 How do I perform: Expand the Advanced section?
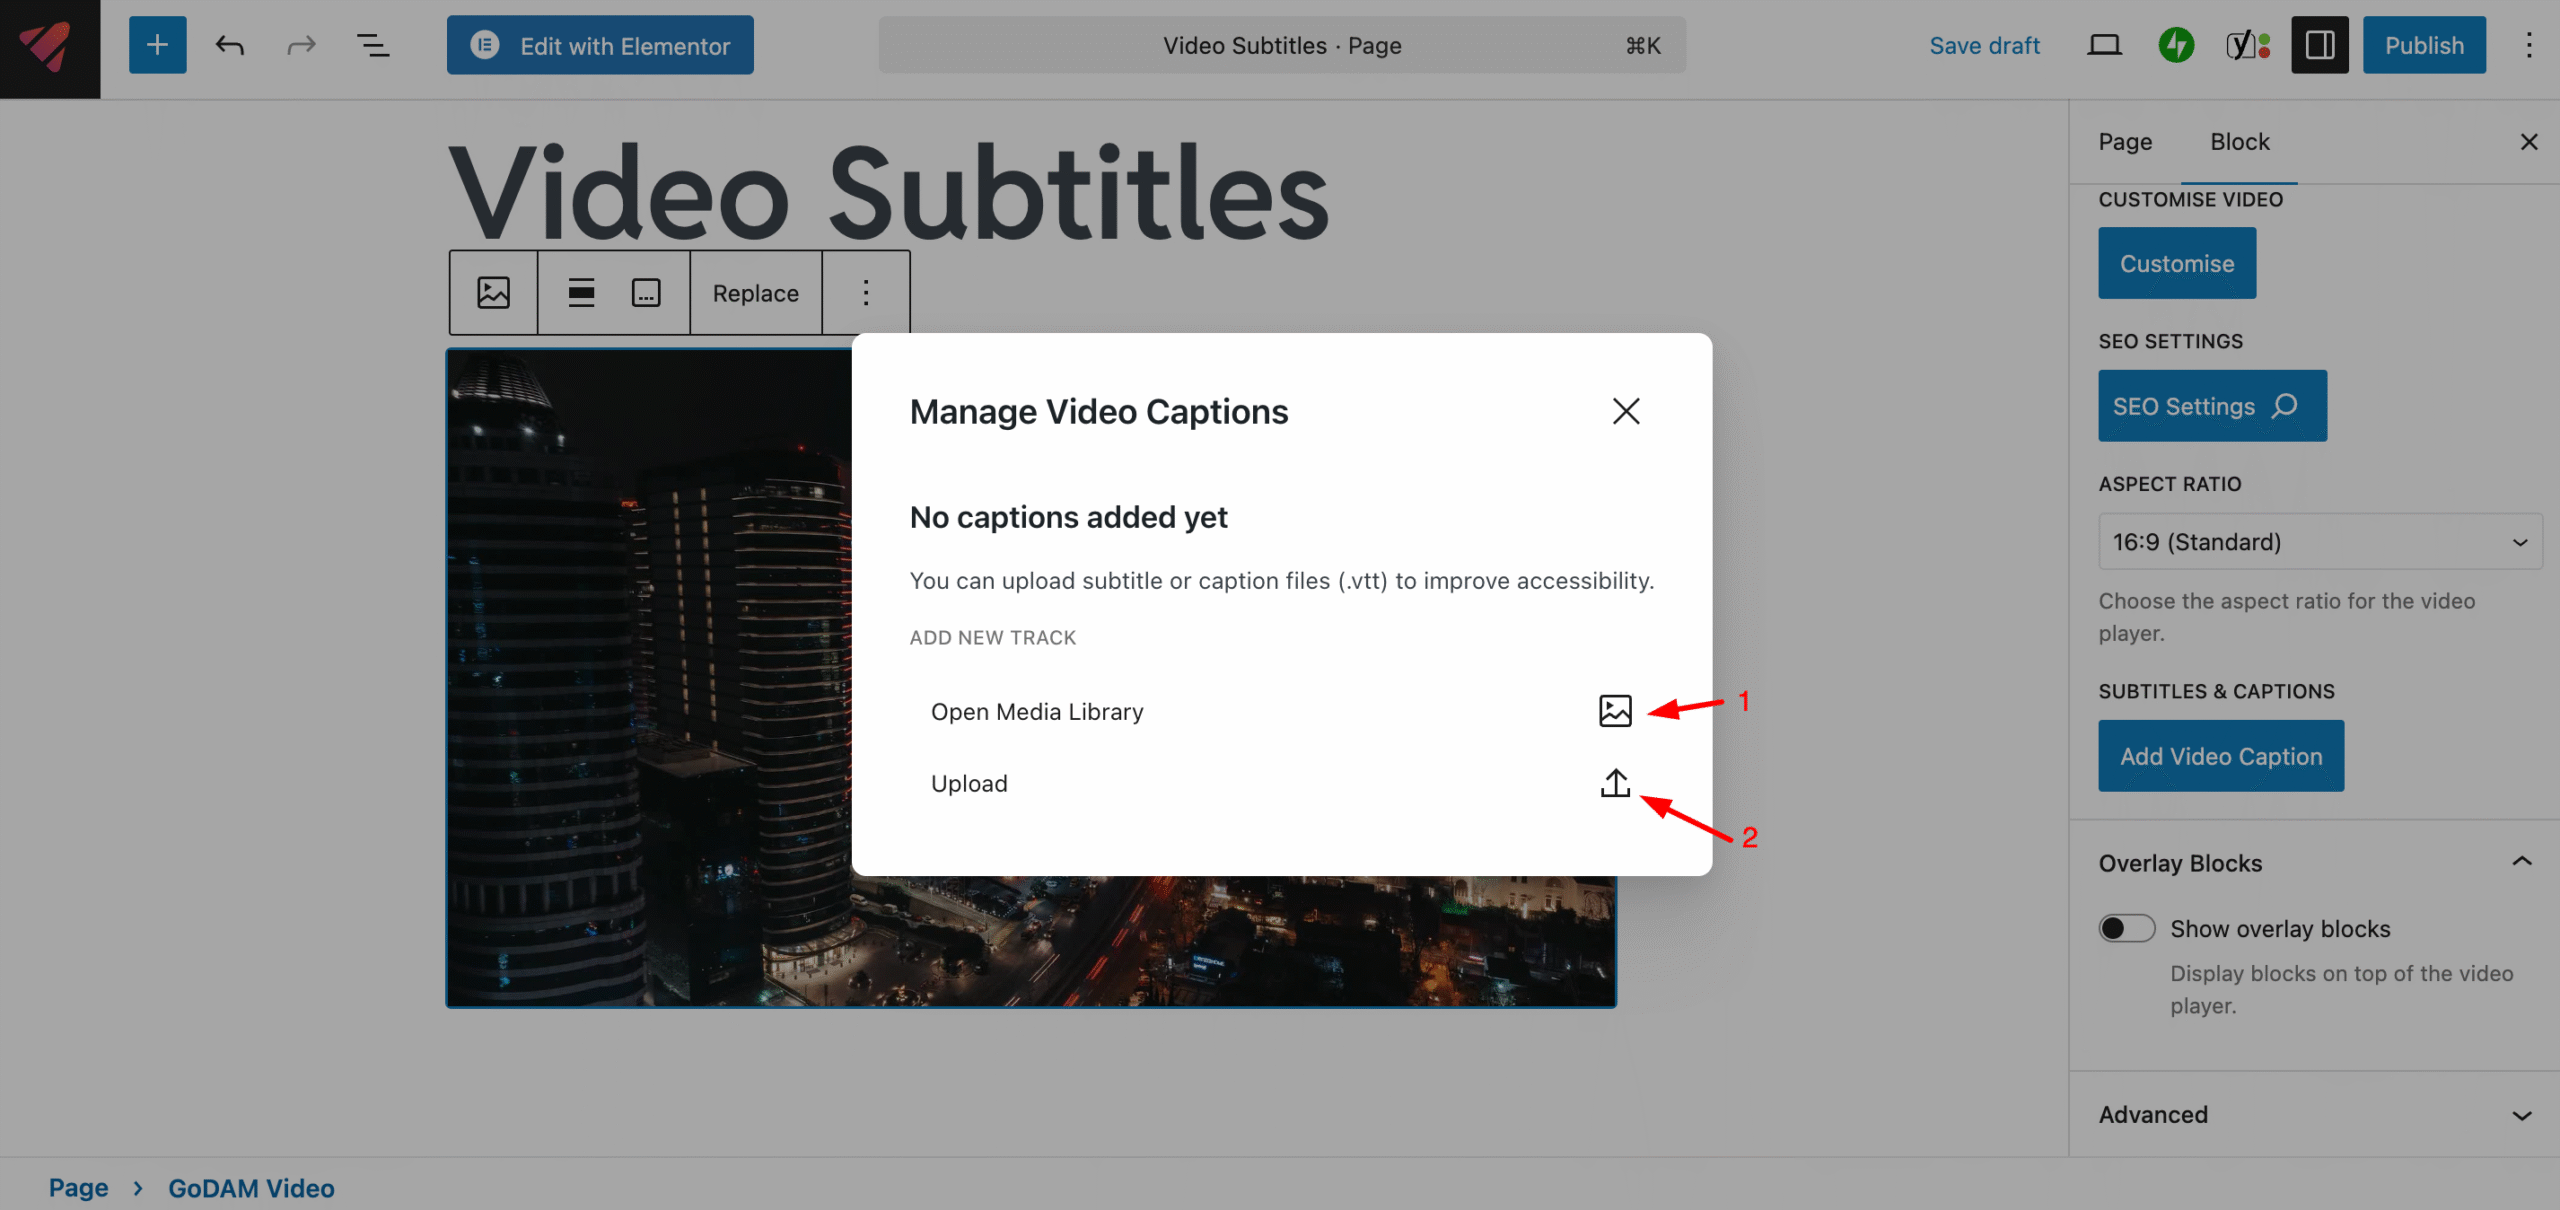click(2521, 1114)
